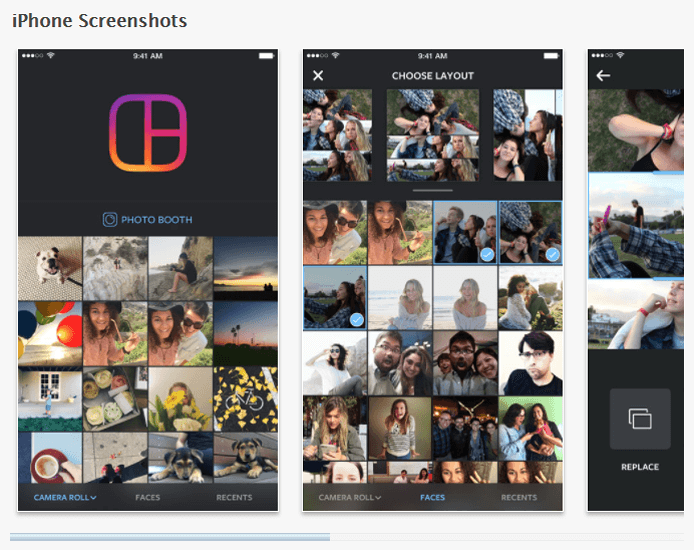Select Faces tab in second screenshot

[x=432, y=498]
